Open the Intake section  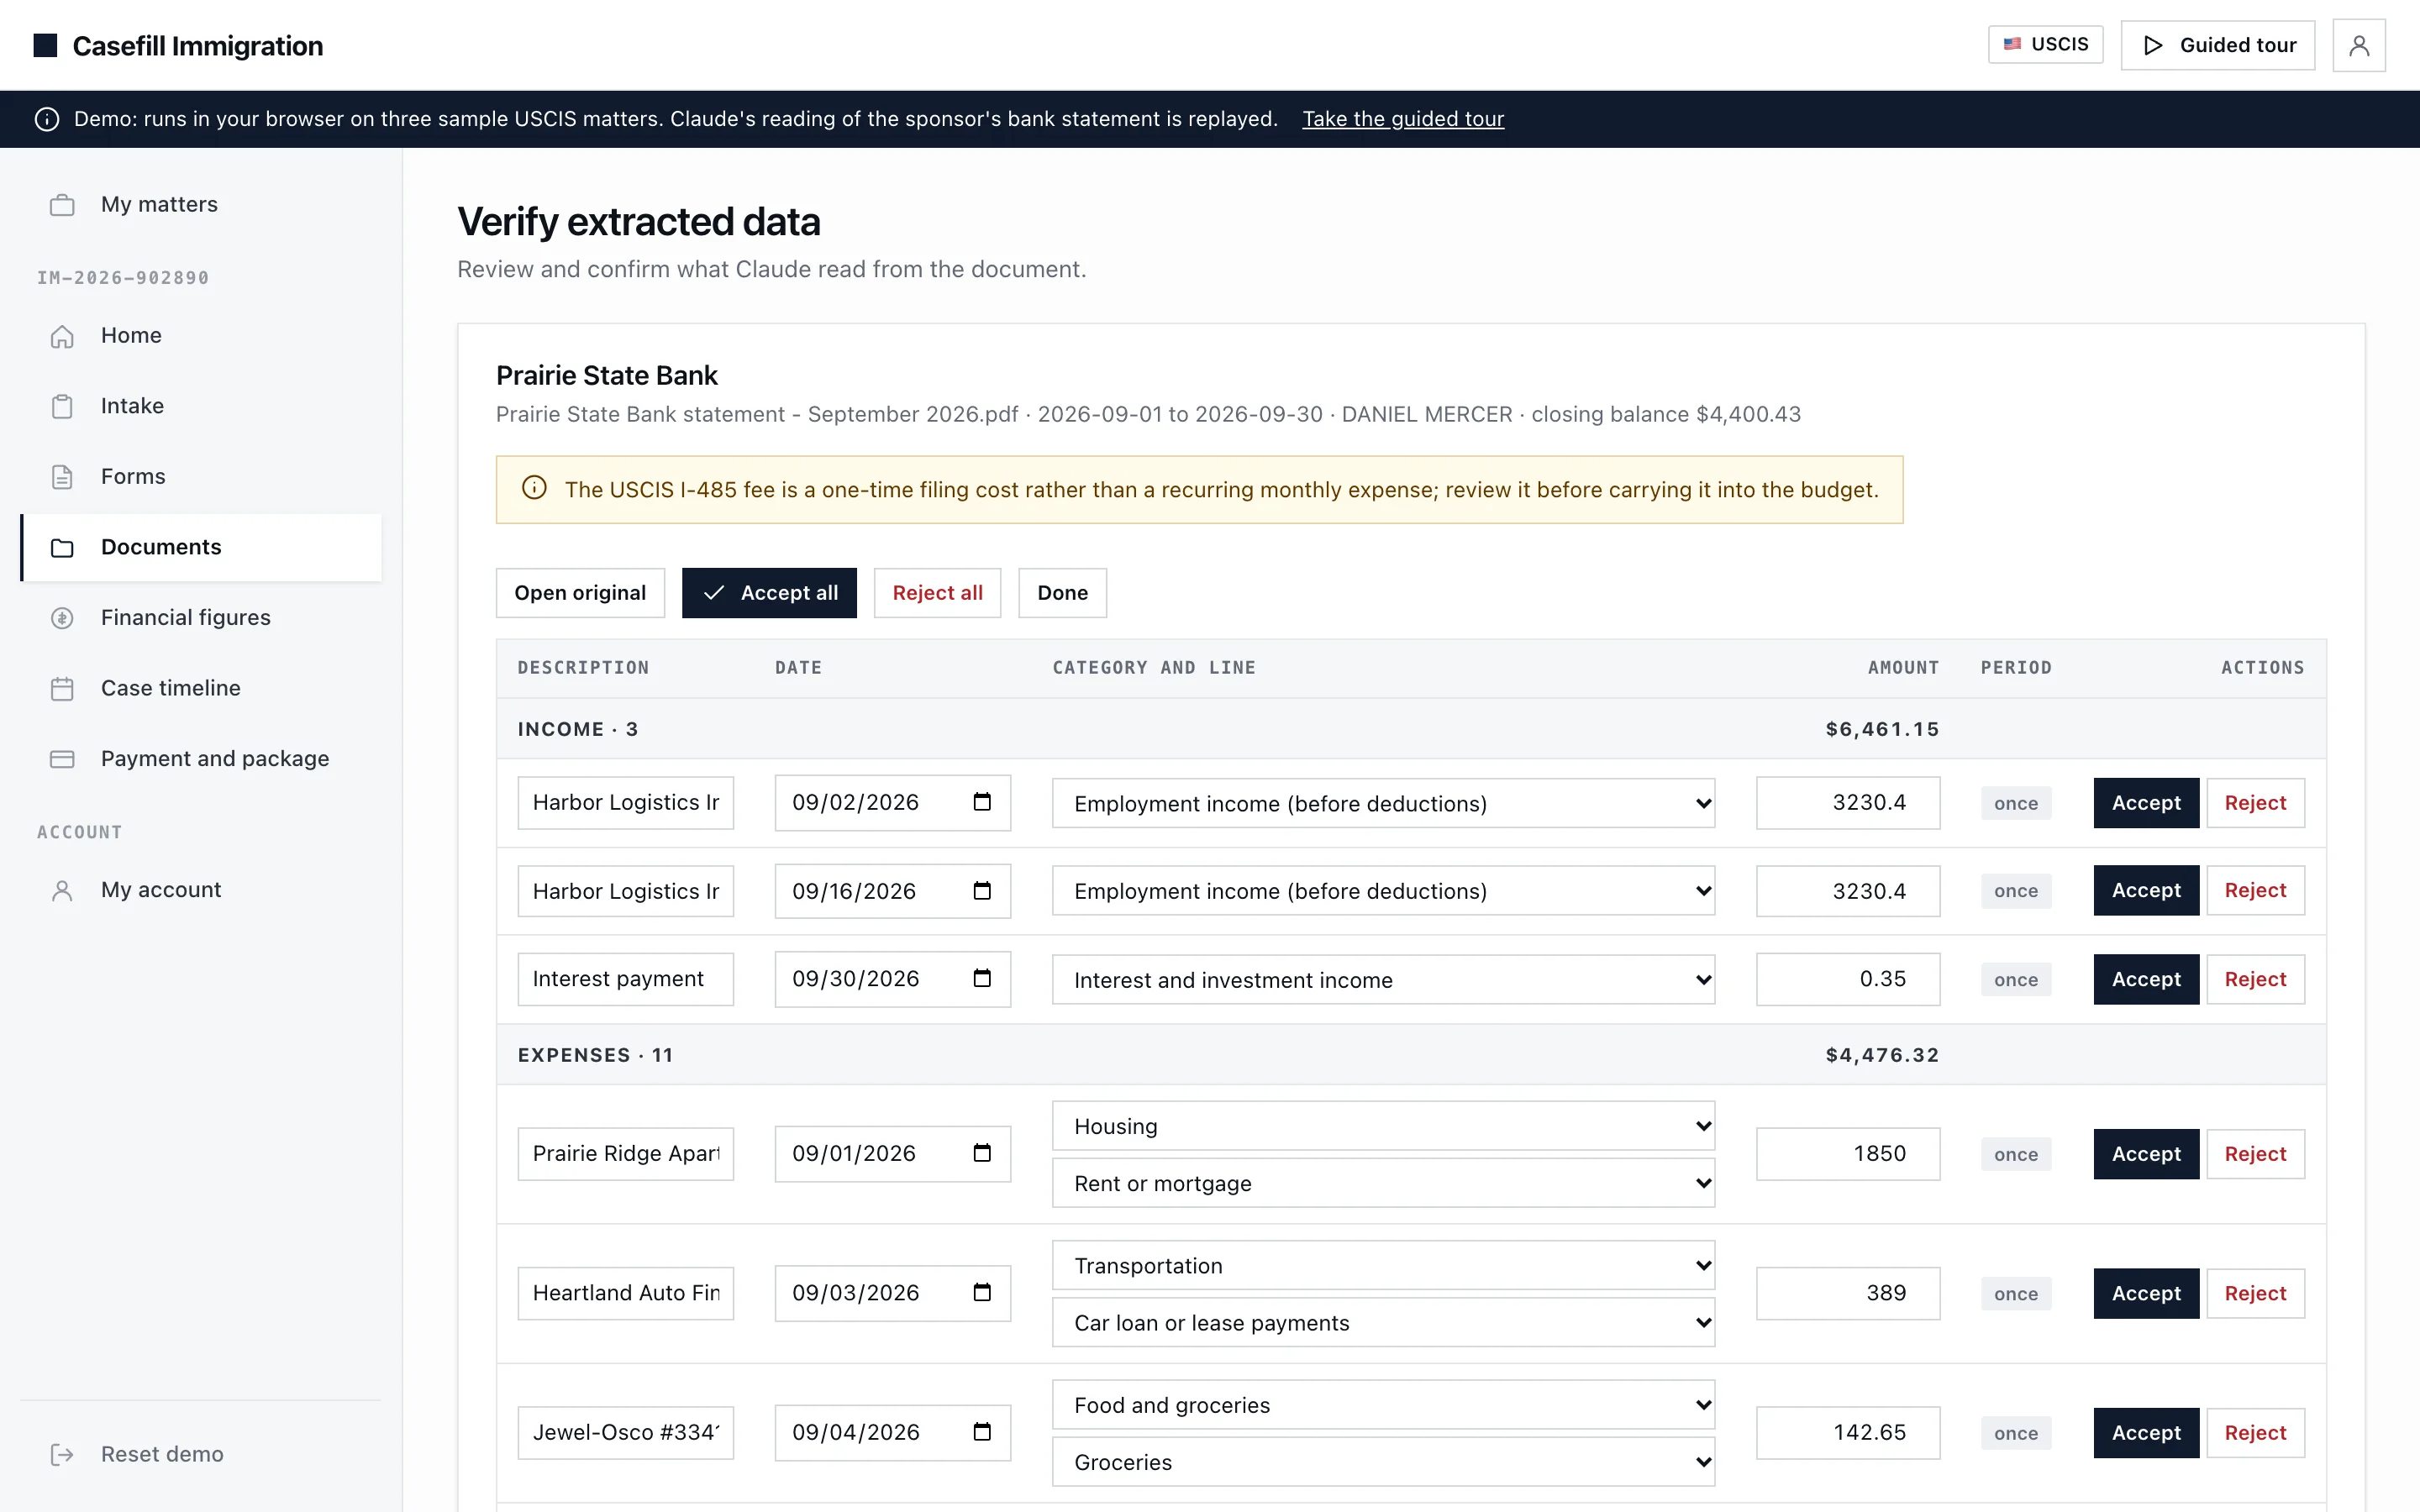(x=201, y=406)
